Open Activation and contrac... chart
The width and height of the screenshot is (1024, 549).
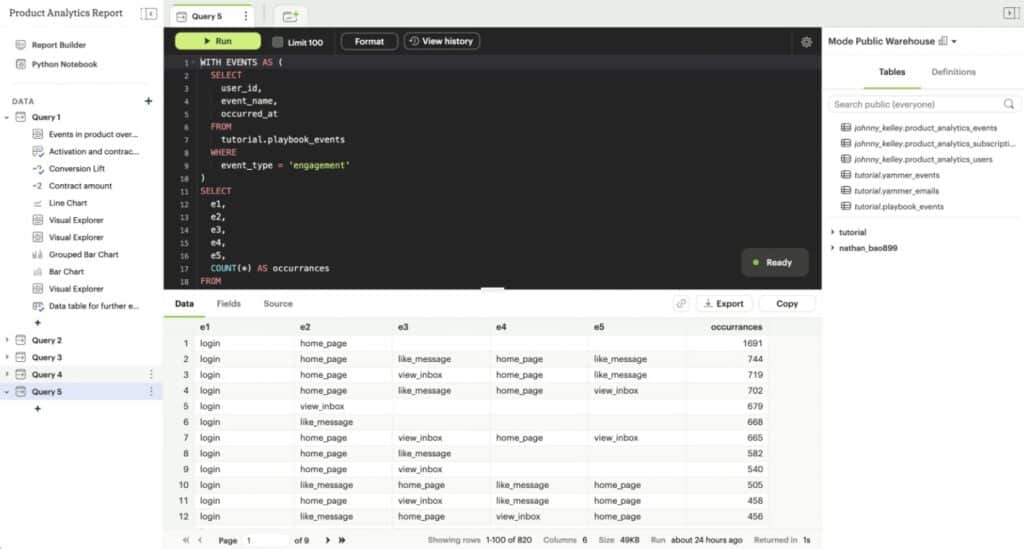[93, 151]
